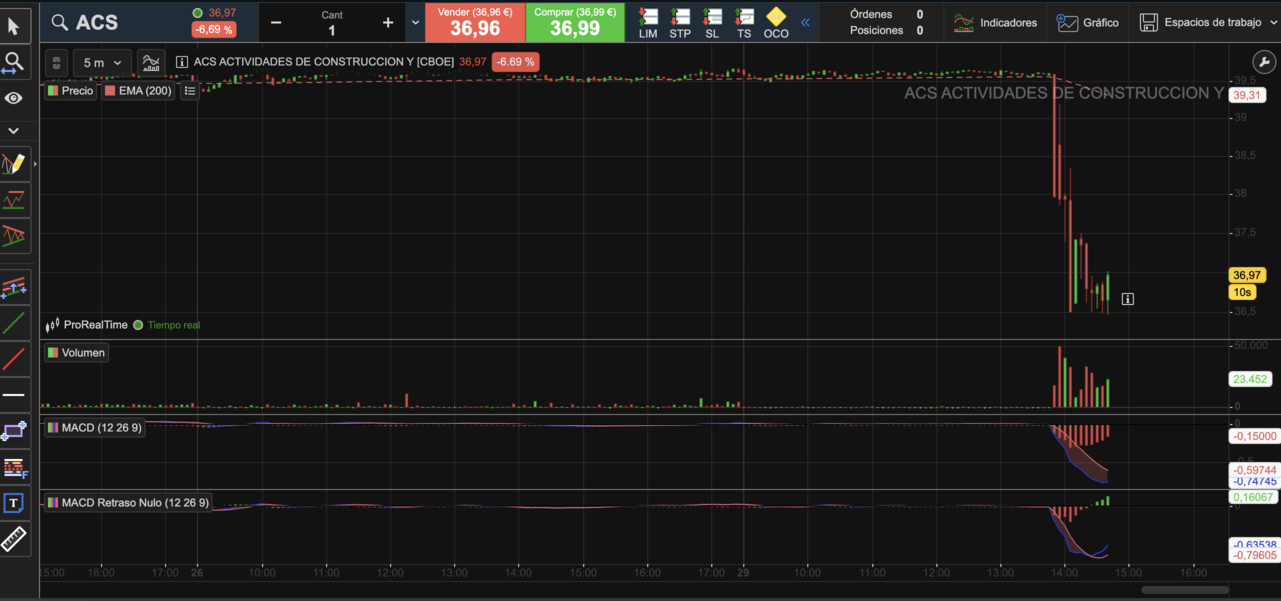The image size is (1281, 601).
Task: Click the yellow 36,97 current price label
Action: pyautogui.click(x=1248, y=275)
